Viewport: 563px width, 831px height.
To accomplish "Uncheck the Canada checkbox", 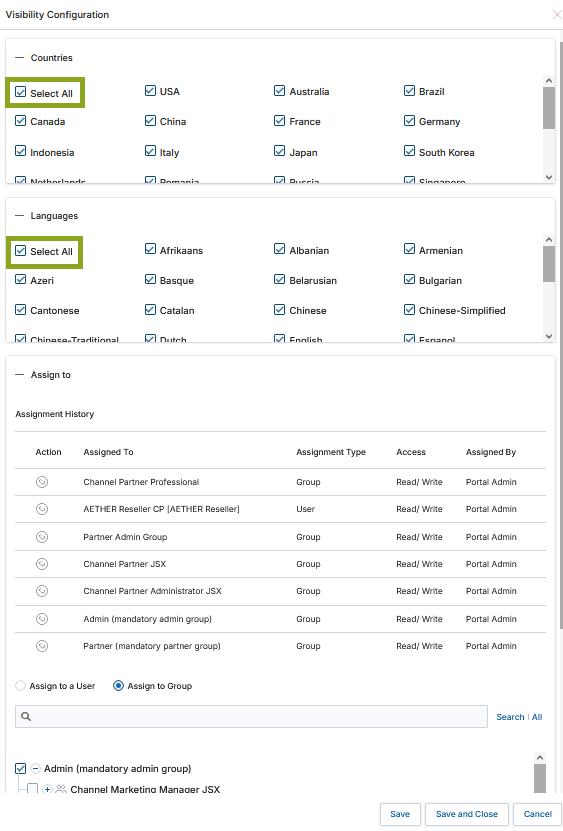I will point(21,121).
